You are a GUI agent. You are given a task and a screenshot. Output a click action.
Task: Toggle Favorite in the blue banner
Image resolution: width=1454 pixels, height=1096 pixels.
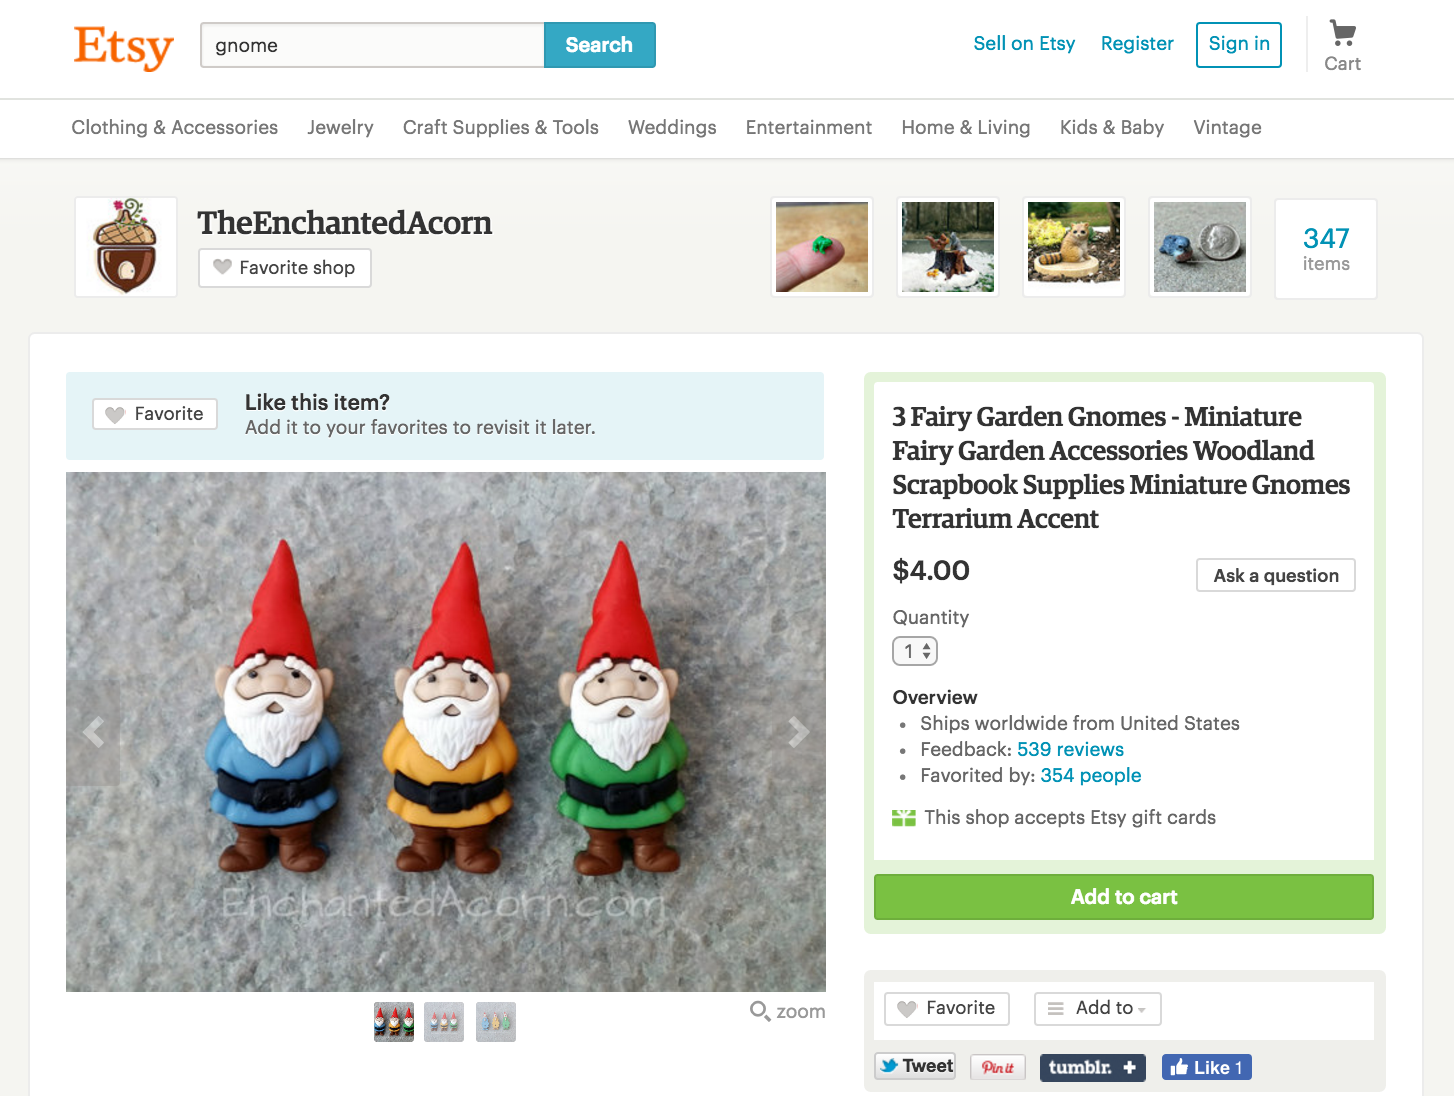(x=155, y=414)
